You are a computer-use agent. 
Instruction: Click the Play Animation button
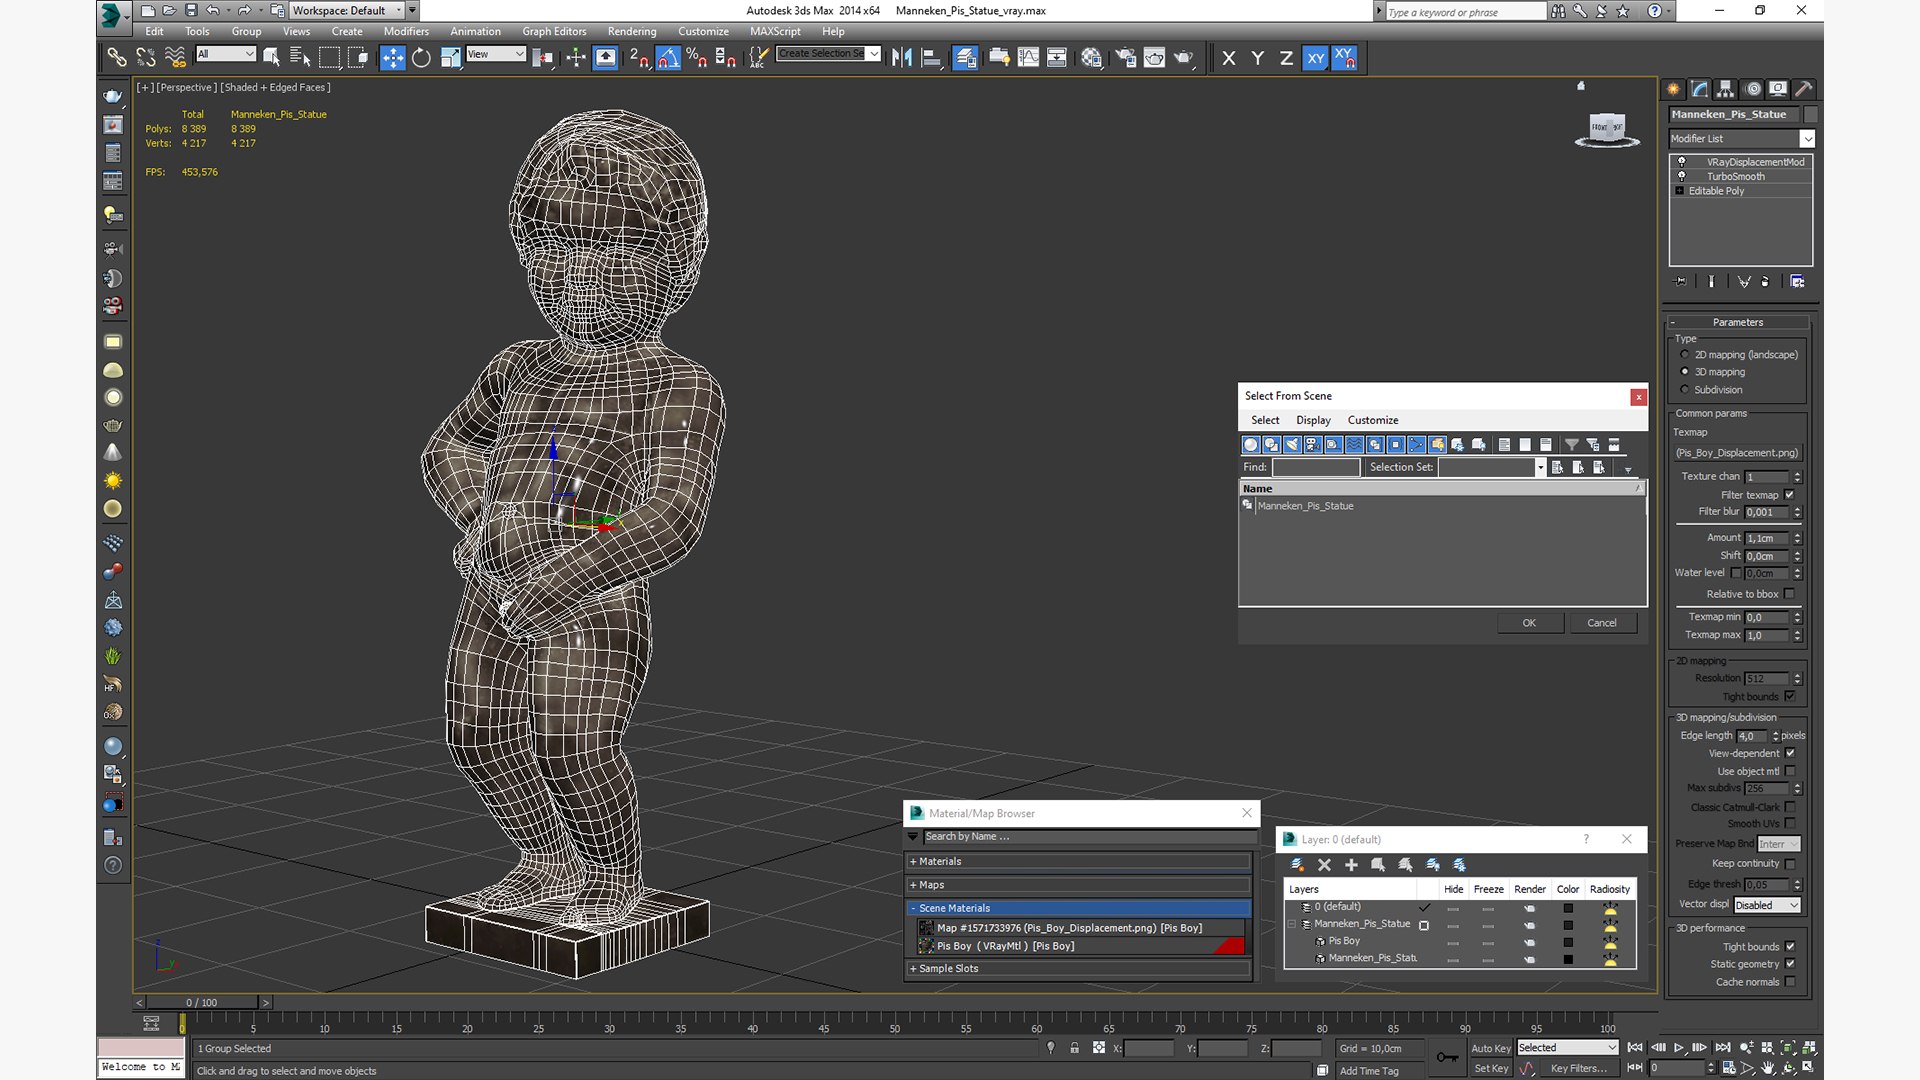click(1679, 1048)
